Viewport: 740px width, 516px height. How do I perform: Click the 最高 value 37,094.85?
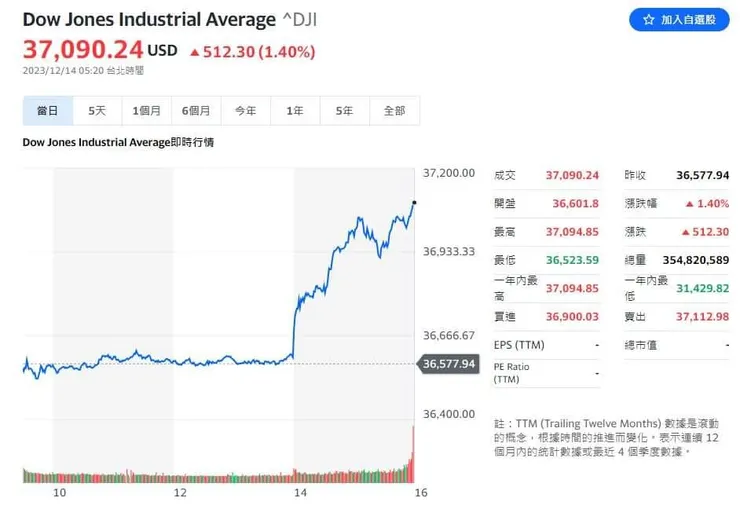point(572,232)
